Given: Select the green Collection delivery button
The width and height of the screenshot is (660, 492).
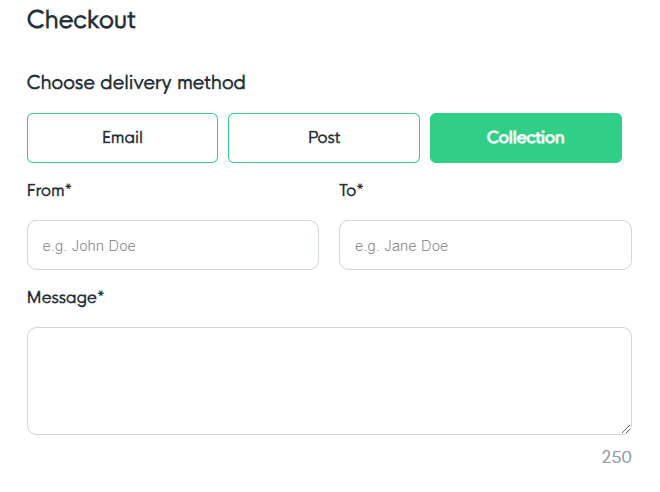Looking at the screenshot, I should click(x=526, y=138).
